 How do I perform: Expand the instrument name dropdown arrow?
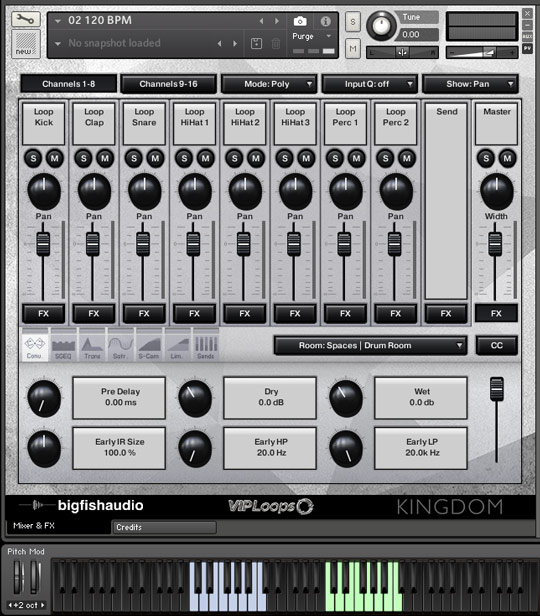point(58,21)
